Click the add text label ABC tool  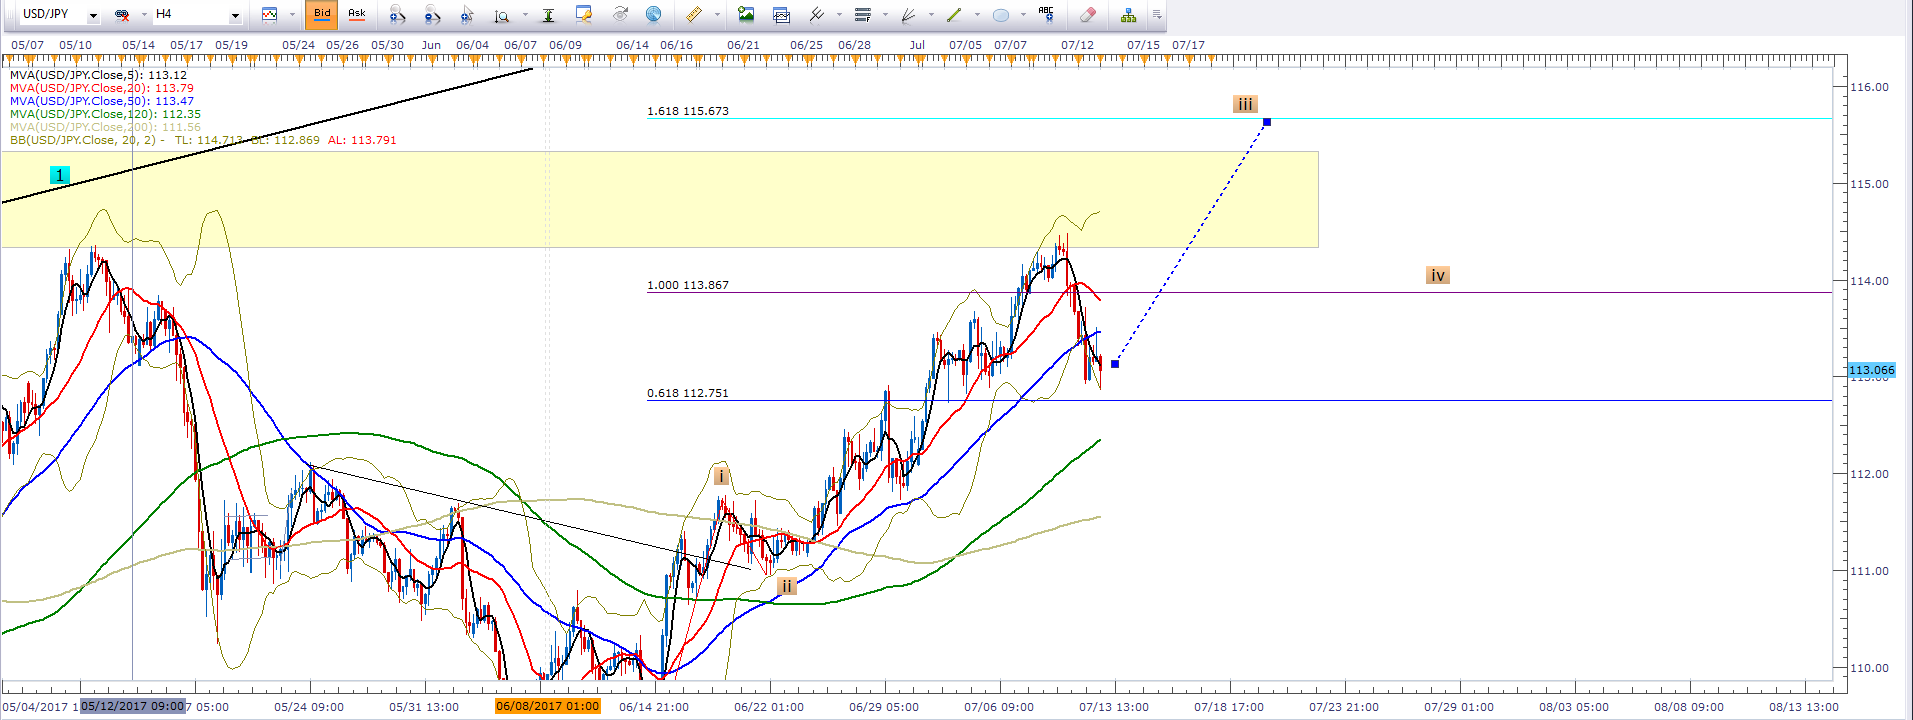(x=1046, y=14)
